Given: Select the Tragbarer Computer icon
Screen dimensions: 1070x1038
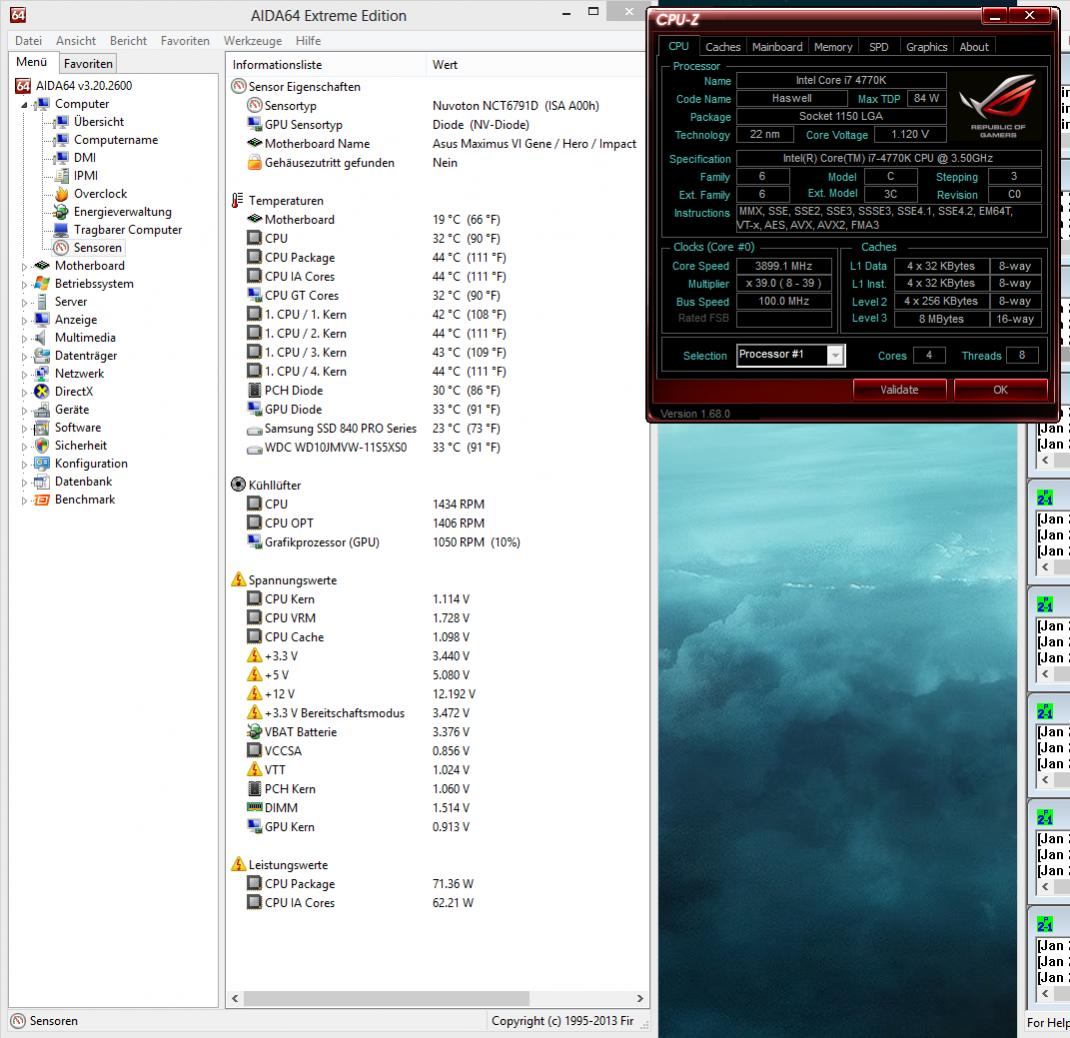Looking at the screenshot, I should pos(62,230).
